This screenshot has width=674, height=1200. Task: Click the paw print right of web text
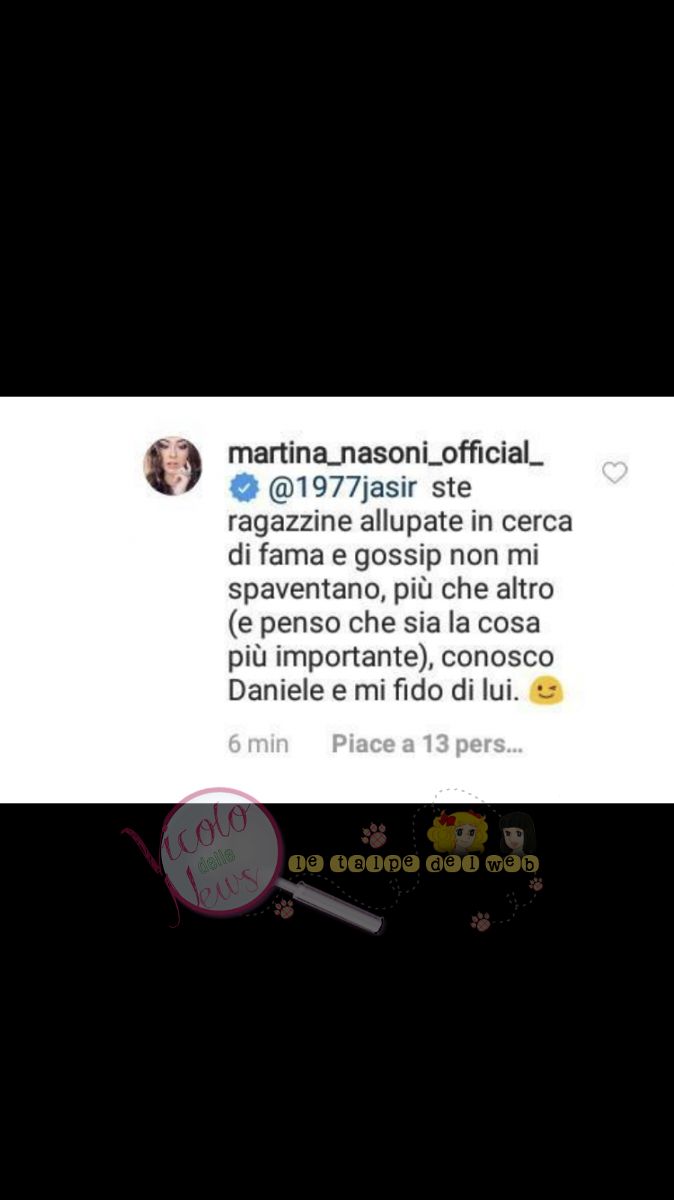coord(536,883)
